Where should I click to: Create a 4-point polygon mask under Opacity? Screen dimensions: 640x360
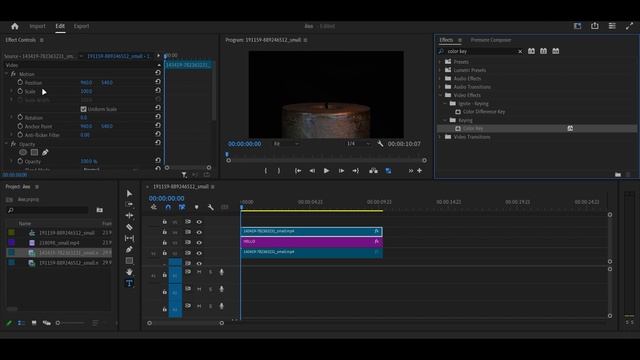click(34, 152)
